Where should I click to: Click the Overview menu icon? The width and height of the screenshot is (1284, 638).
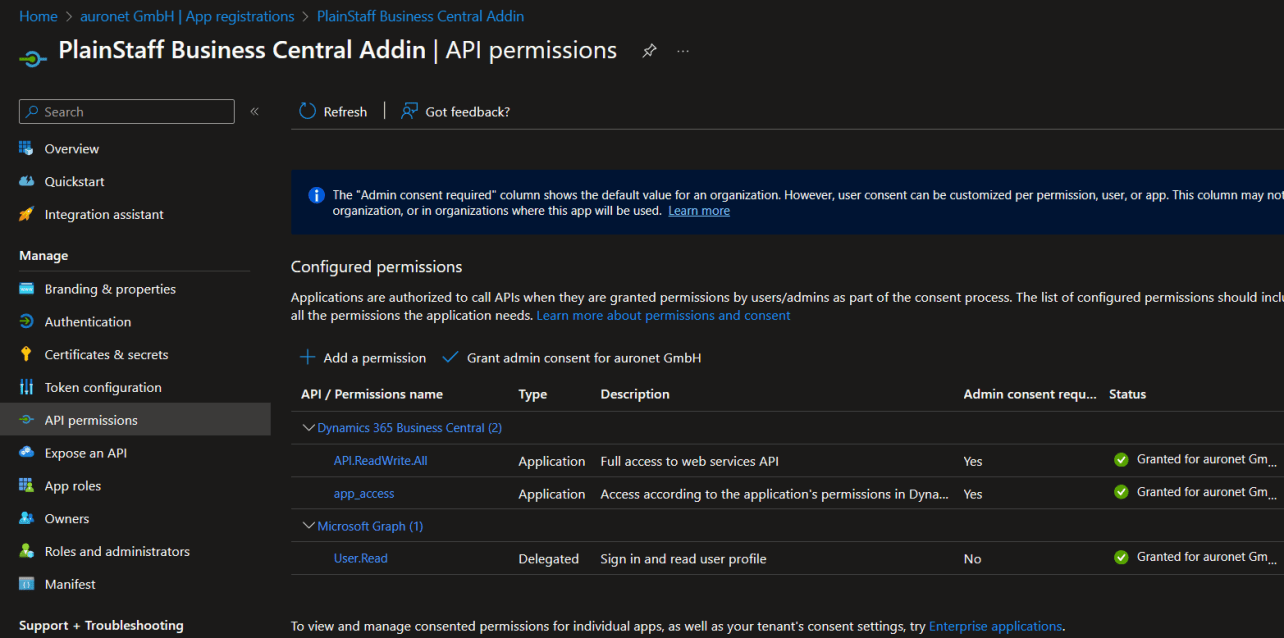[26, 148]
